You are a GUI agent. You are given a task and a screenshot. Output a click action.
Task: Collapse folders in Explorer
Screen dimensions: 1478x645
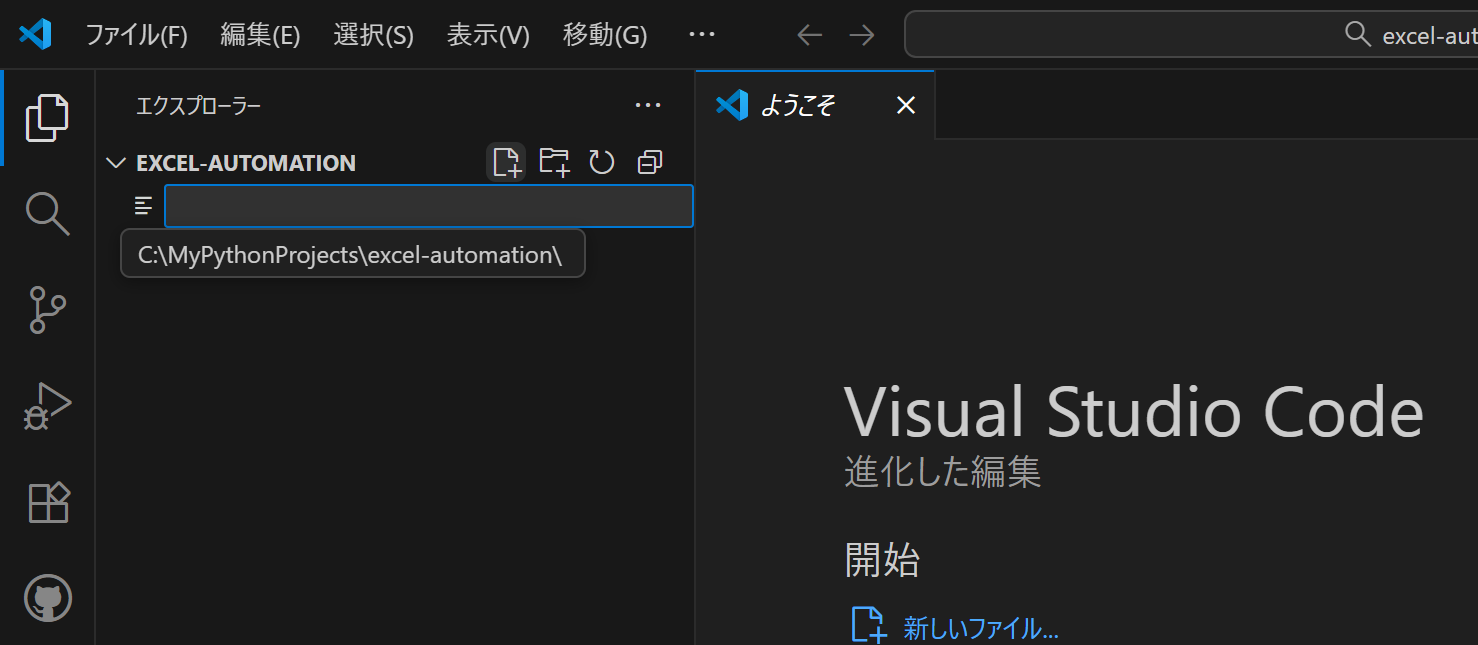click(x=649, y=161)
